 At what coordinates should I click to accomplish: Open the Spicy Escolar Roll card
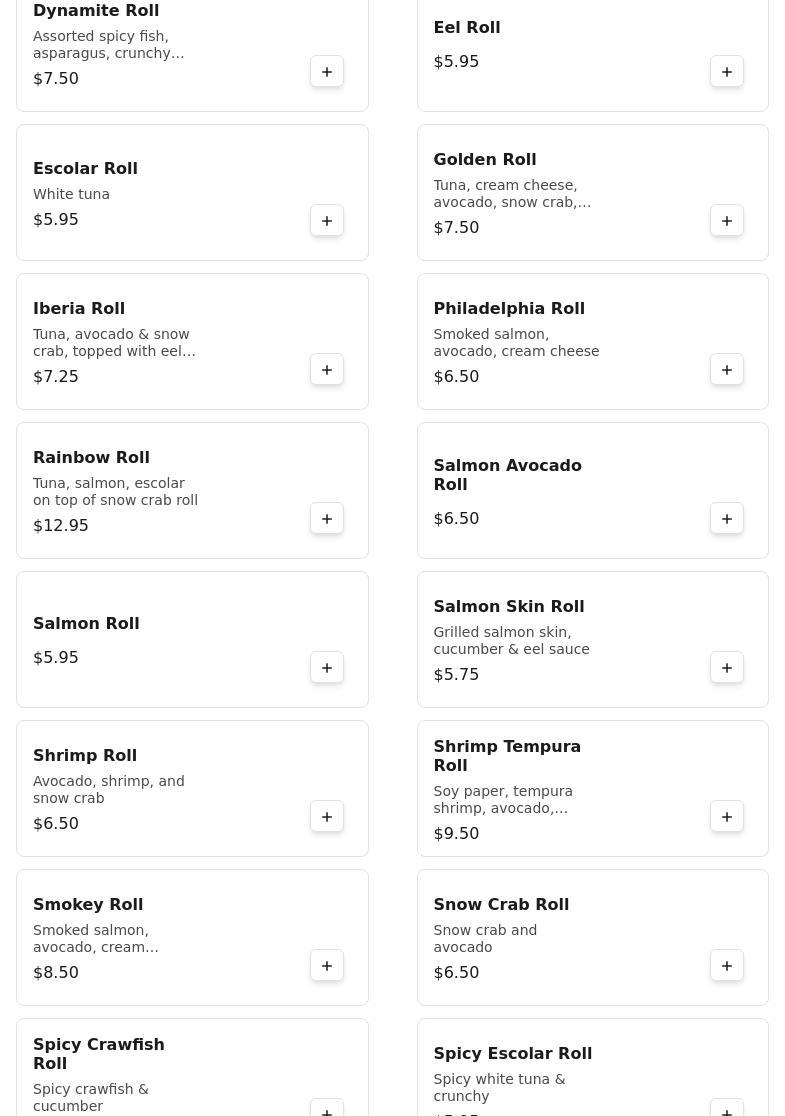tap(512, 1054)
